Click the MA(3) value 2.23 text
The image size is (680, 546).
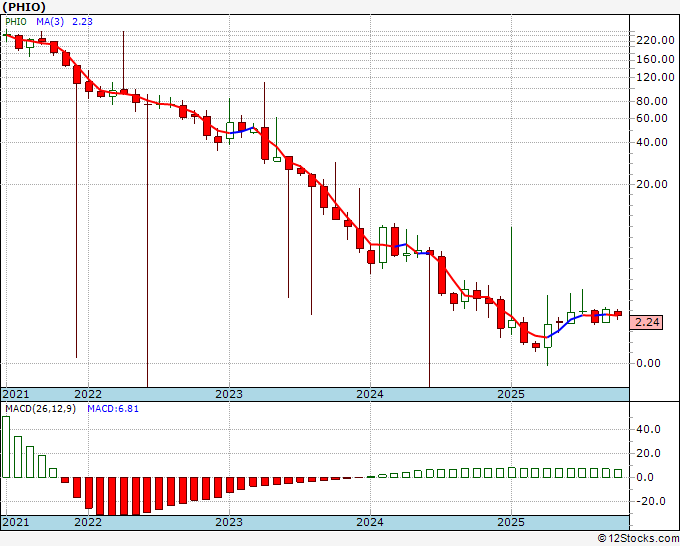click(x=82, y=22)
